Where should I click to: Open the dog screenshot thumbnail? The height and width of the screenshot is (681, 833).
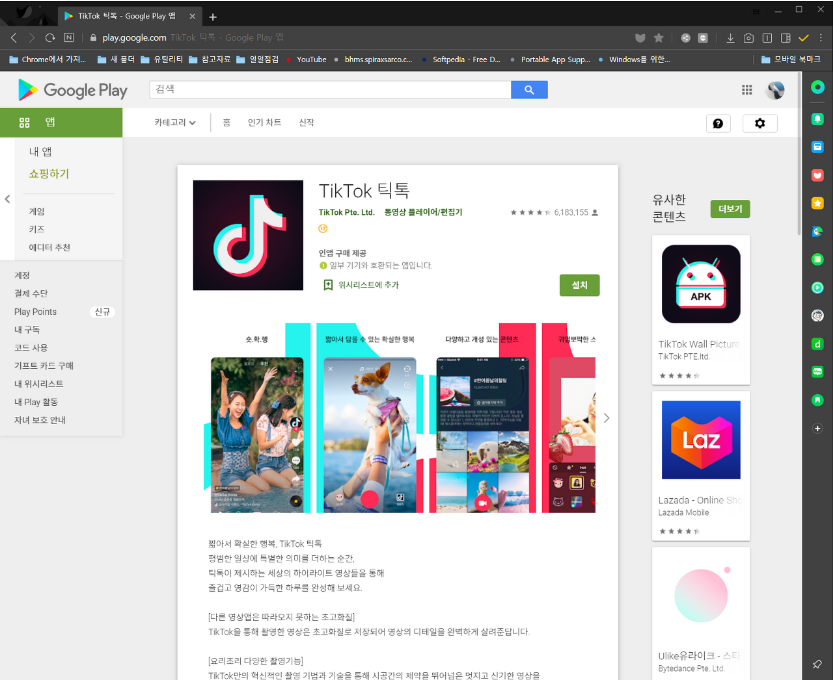point(370,418)
